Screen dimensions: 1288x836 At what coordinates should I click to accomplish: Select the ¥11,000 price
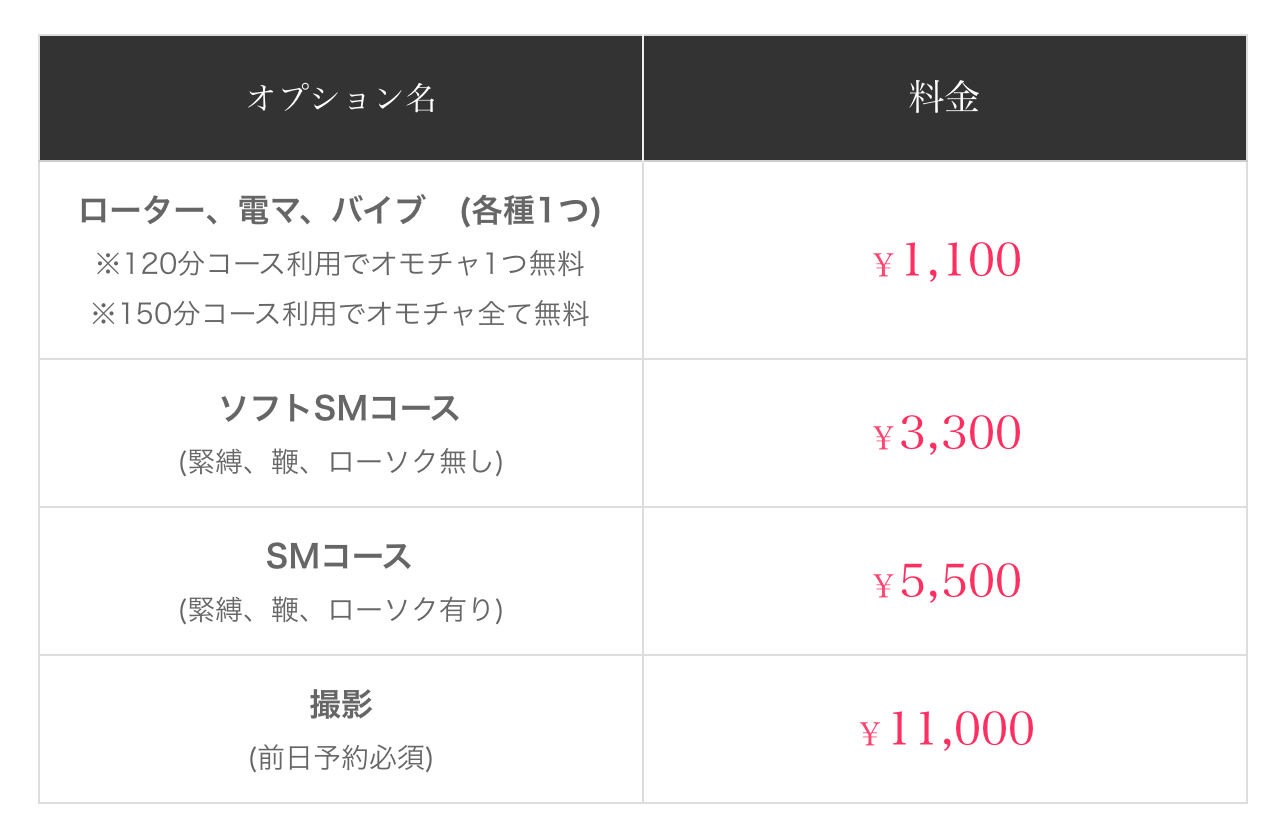click(947, 730)
